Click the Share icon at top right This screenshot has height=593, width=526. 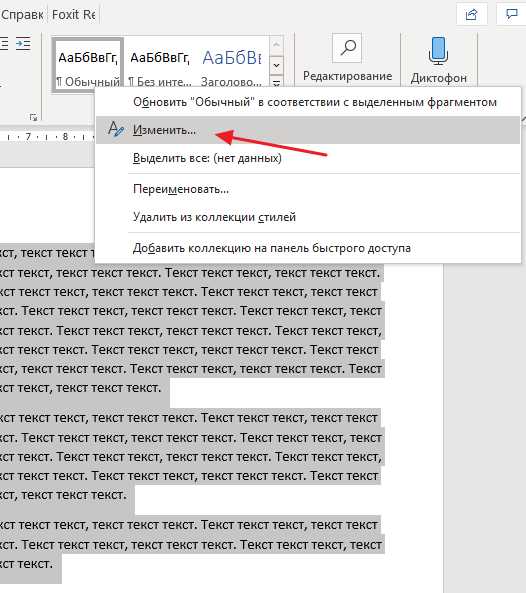471,15
